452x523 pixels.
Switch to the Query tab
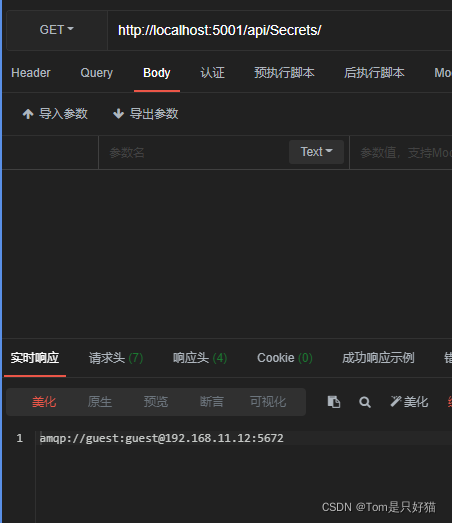(97, 73)
